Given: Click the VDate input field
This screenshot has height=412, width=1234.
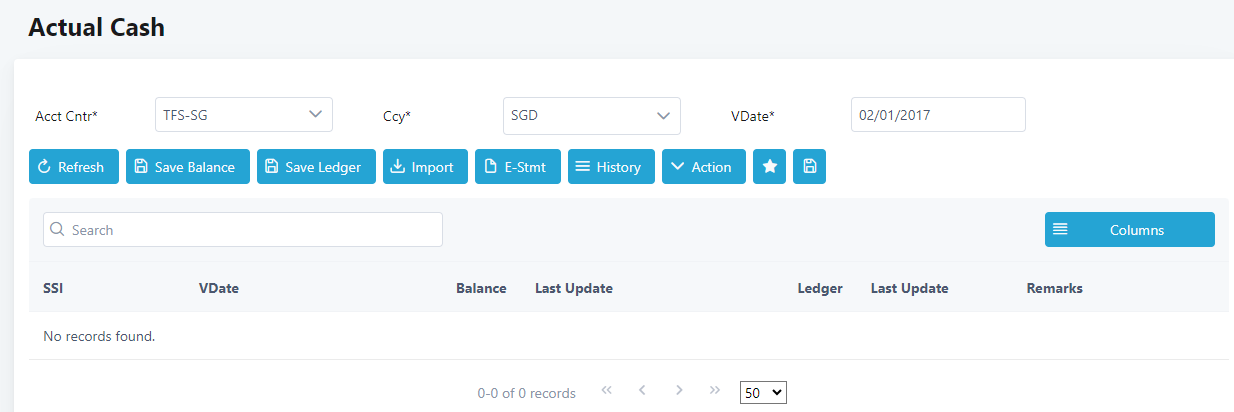Looking at the screenshot, I should (x=937, y=115).
